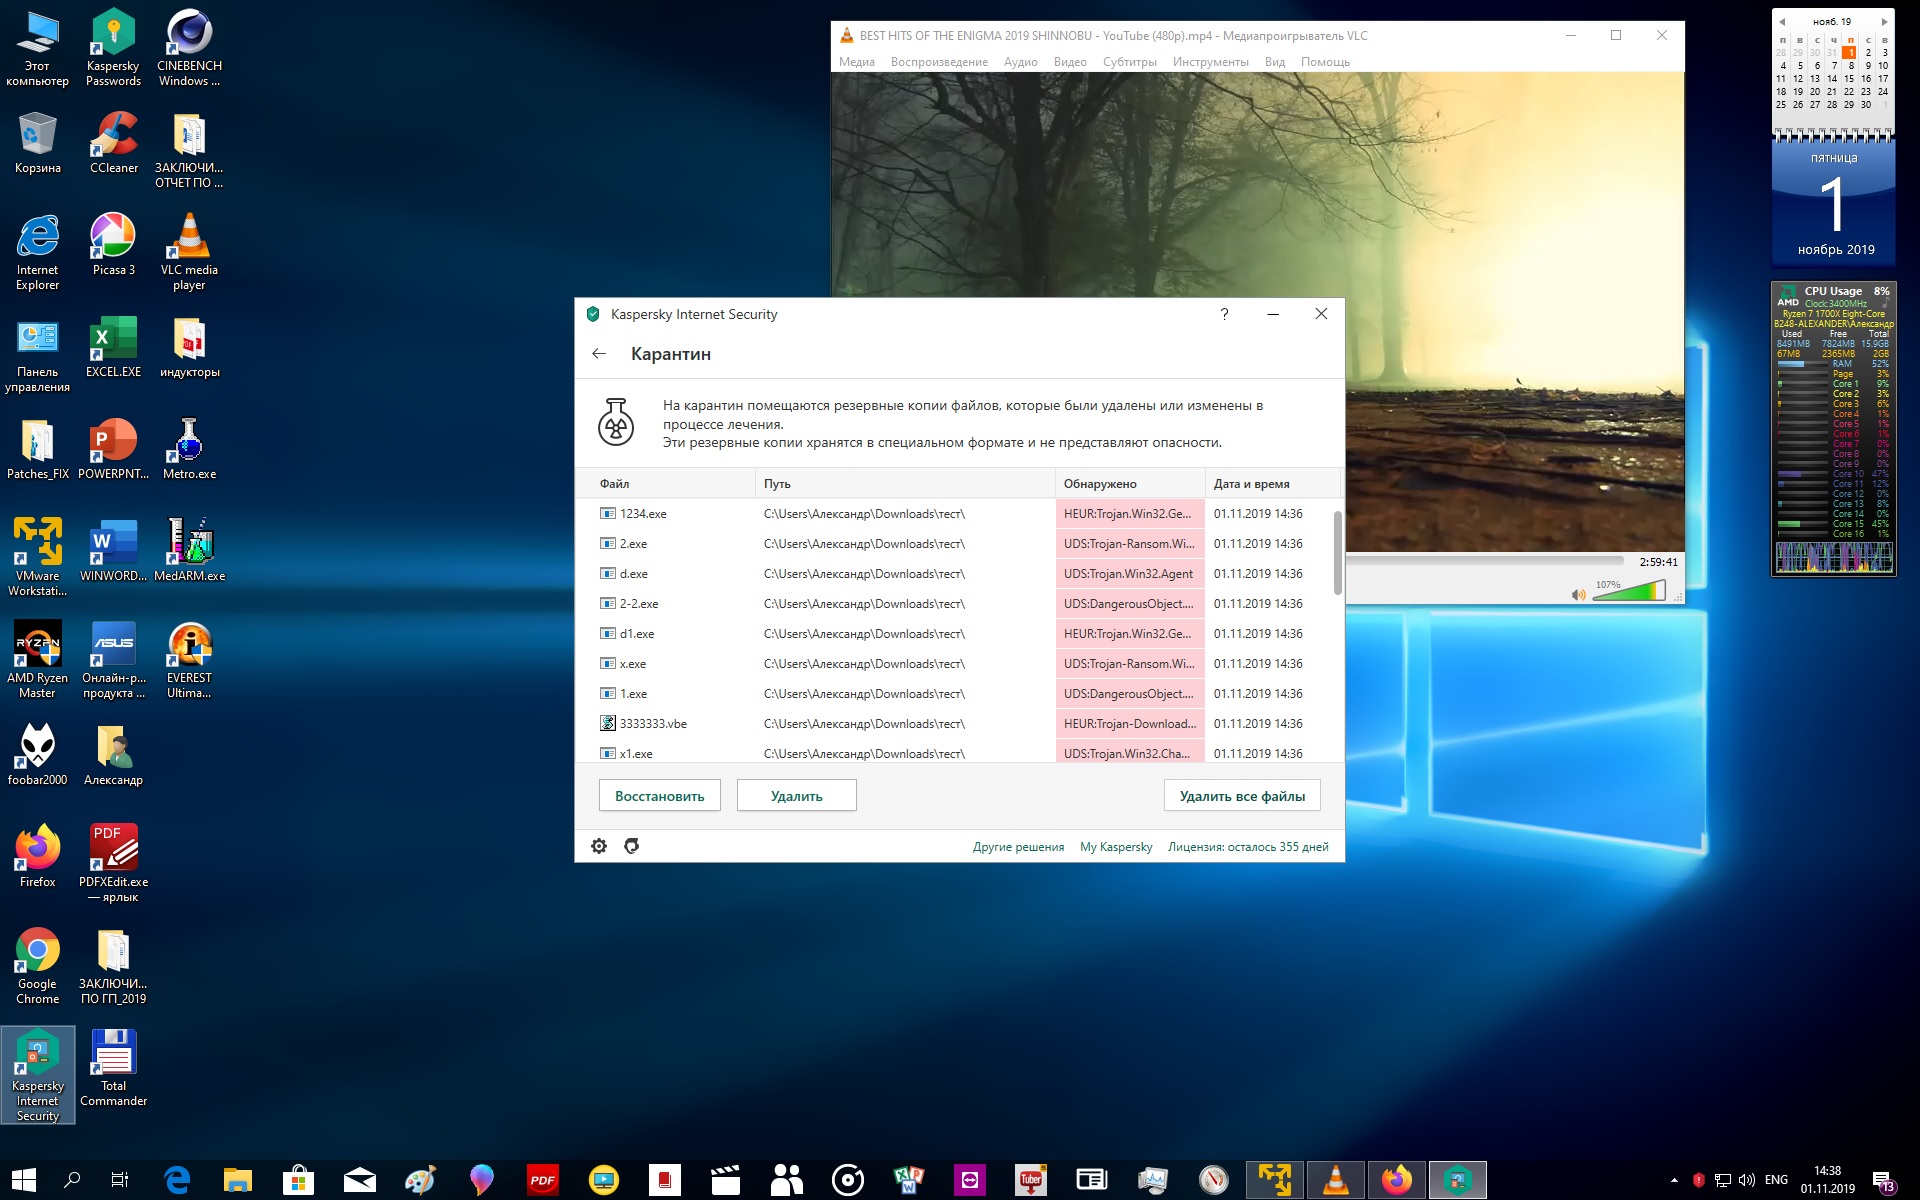Open the VLC Аудио menu
The height and width of the screenshot is (1200, 1920).
pyautogui.click(x=1020, y=62)
